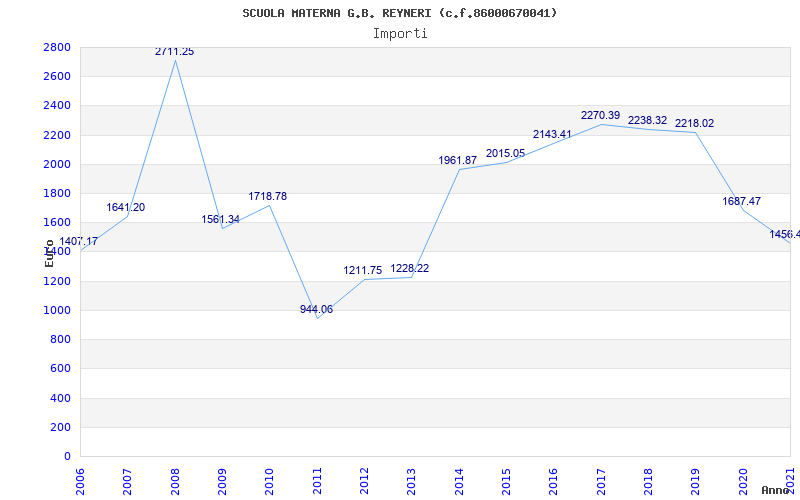The width and height of the screenshot is (800, 500).
Task: Select the 2238.32 data label
Action: click(647, 120)
